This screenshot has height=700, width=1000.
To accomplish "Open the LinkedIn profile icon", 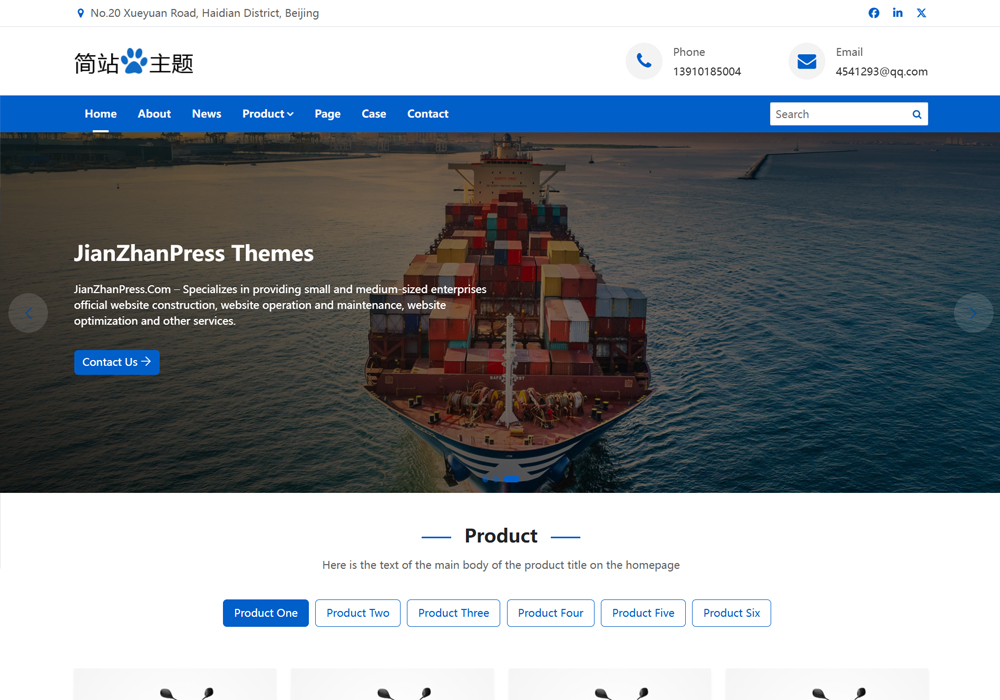I will pyautogui.click(x=897, y=13).
